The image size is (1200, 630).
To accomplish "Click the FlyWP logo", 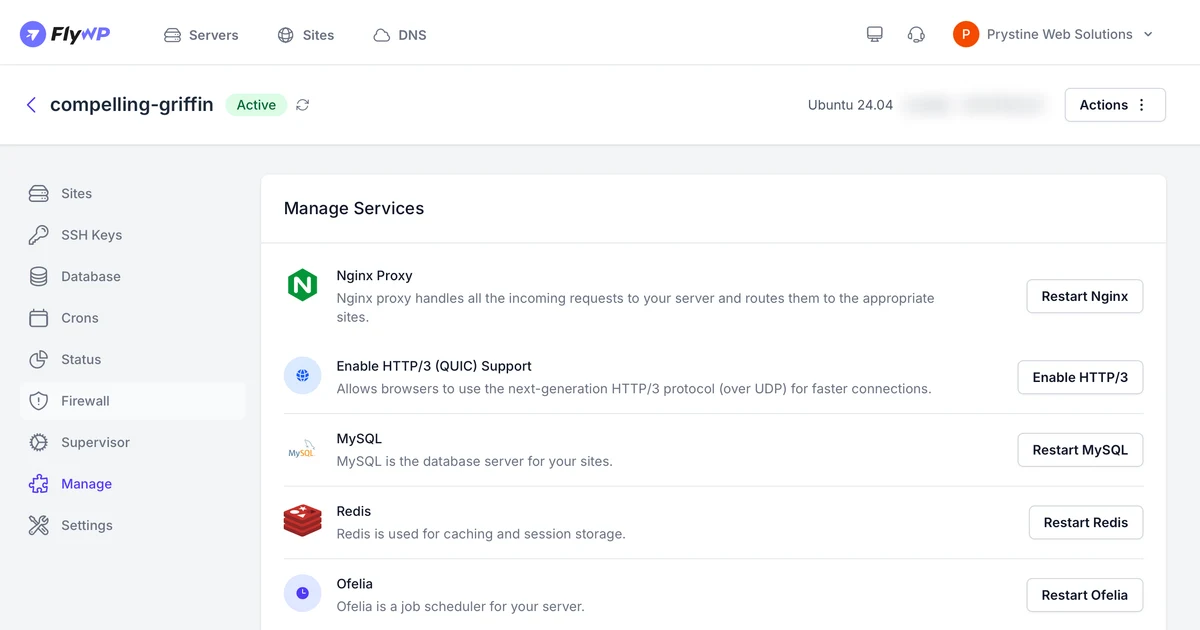I will coord(65,34).
